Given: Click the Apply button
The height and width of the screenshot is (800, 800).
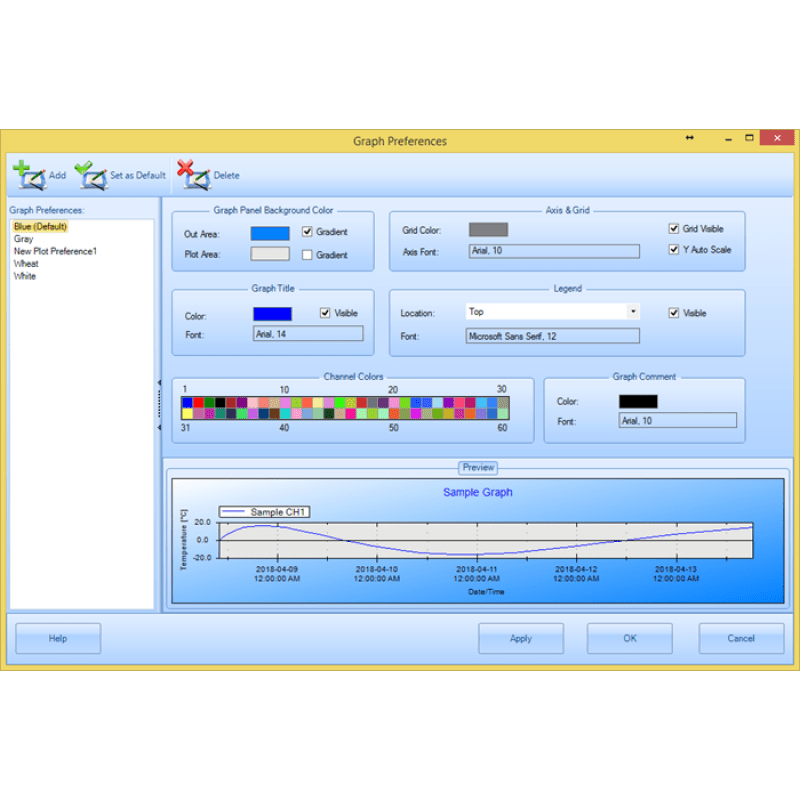Looking at the screenshot, I should point(520,638).
